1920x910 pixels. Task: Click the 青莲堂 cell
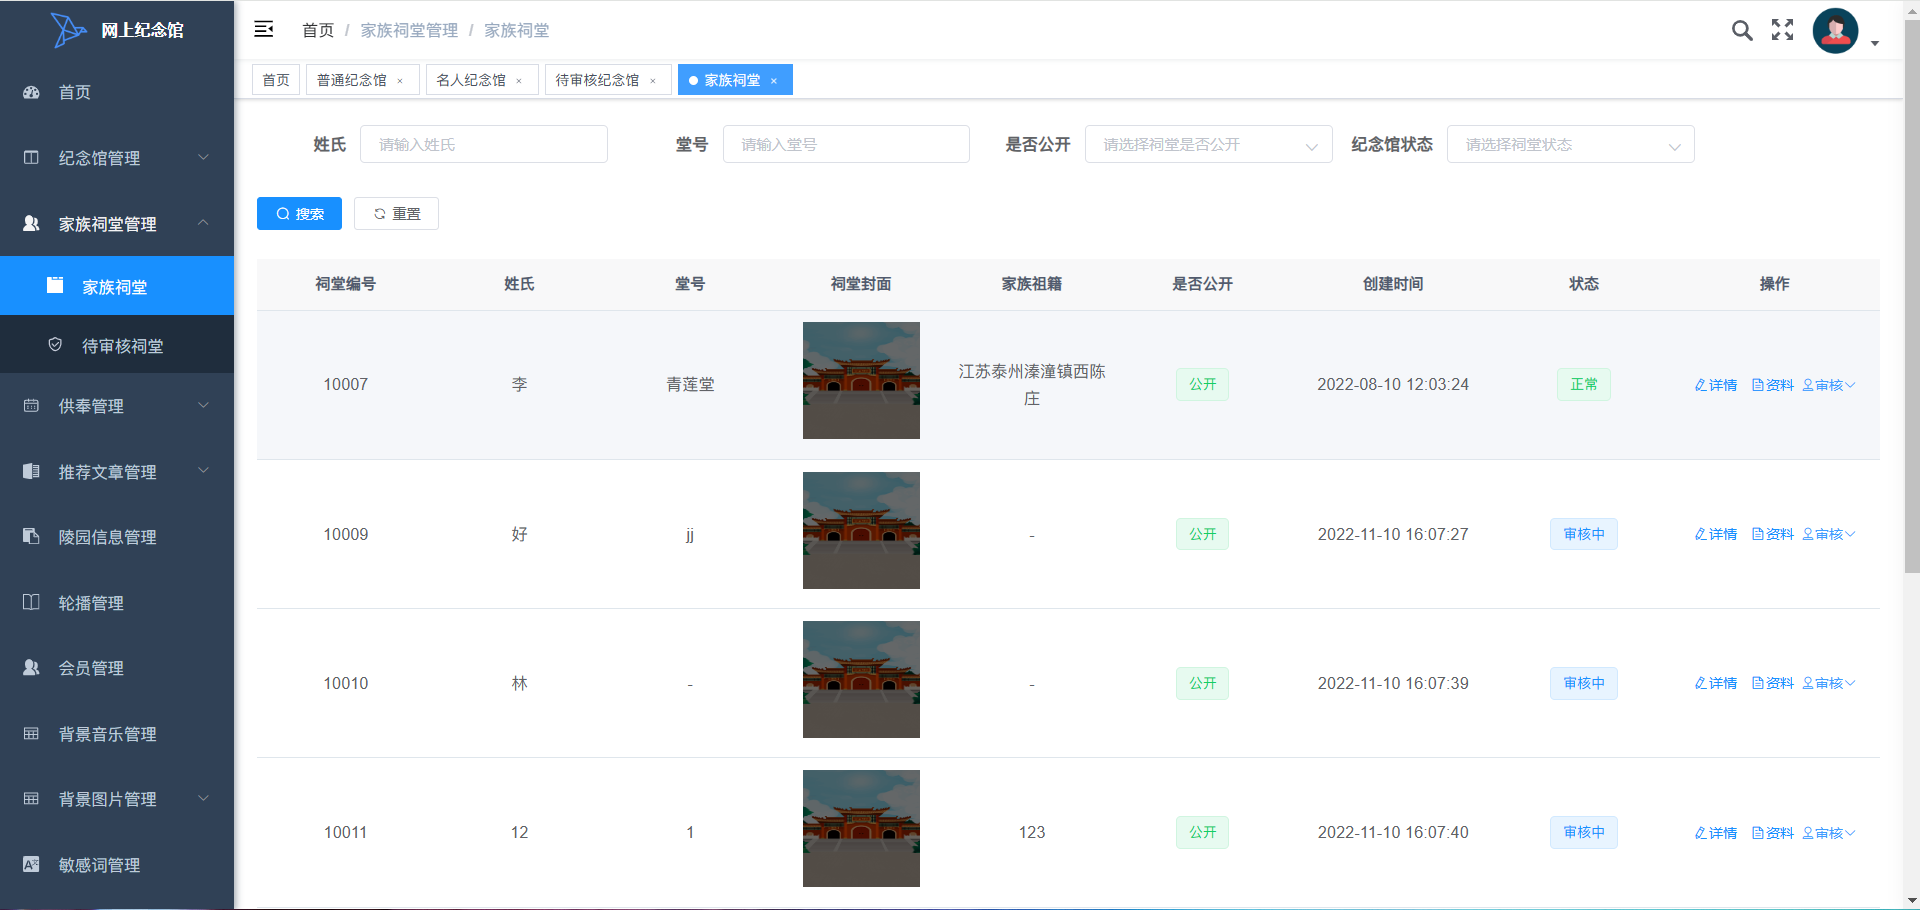690,384
